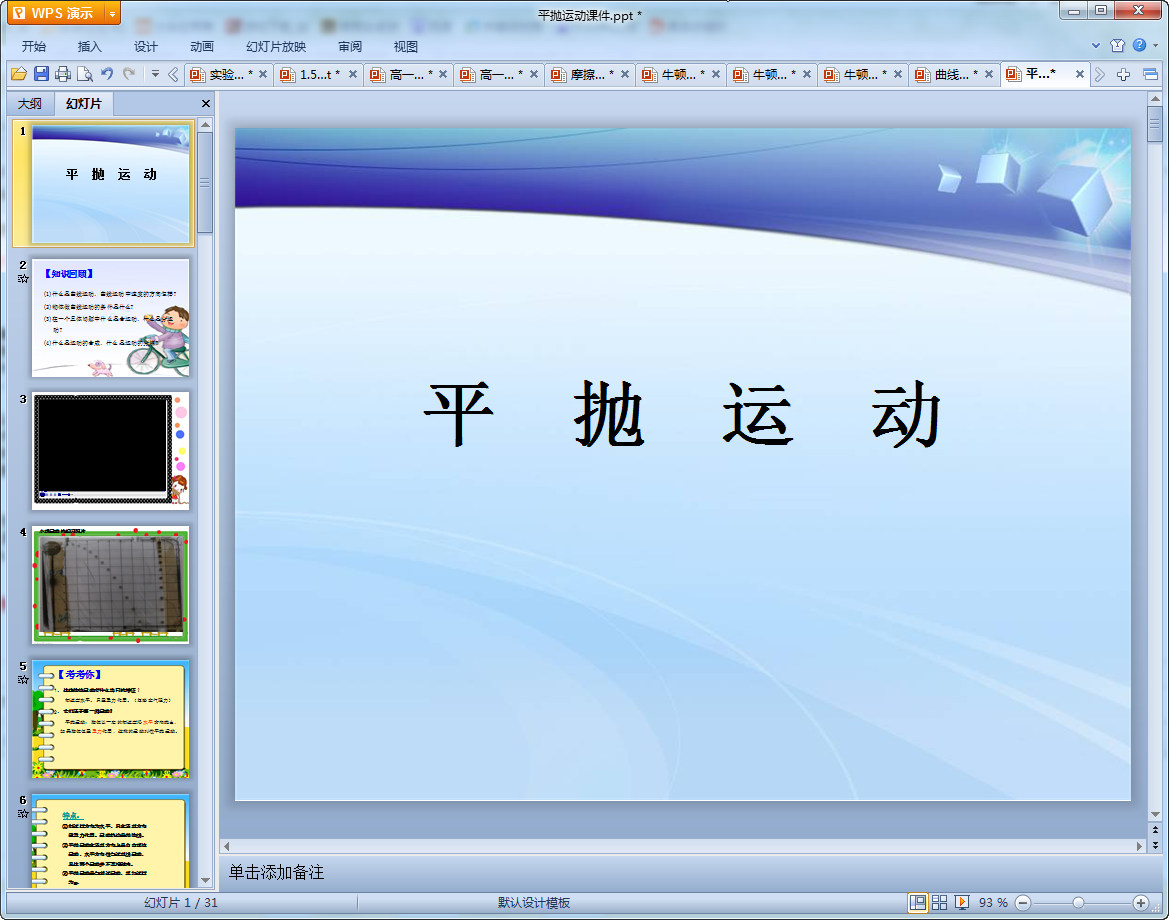This screenshot has height=920, width=1169.
Task: Click the Open folder icon in toolbar
Action: [18, 74]
